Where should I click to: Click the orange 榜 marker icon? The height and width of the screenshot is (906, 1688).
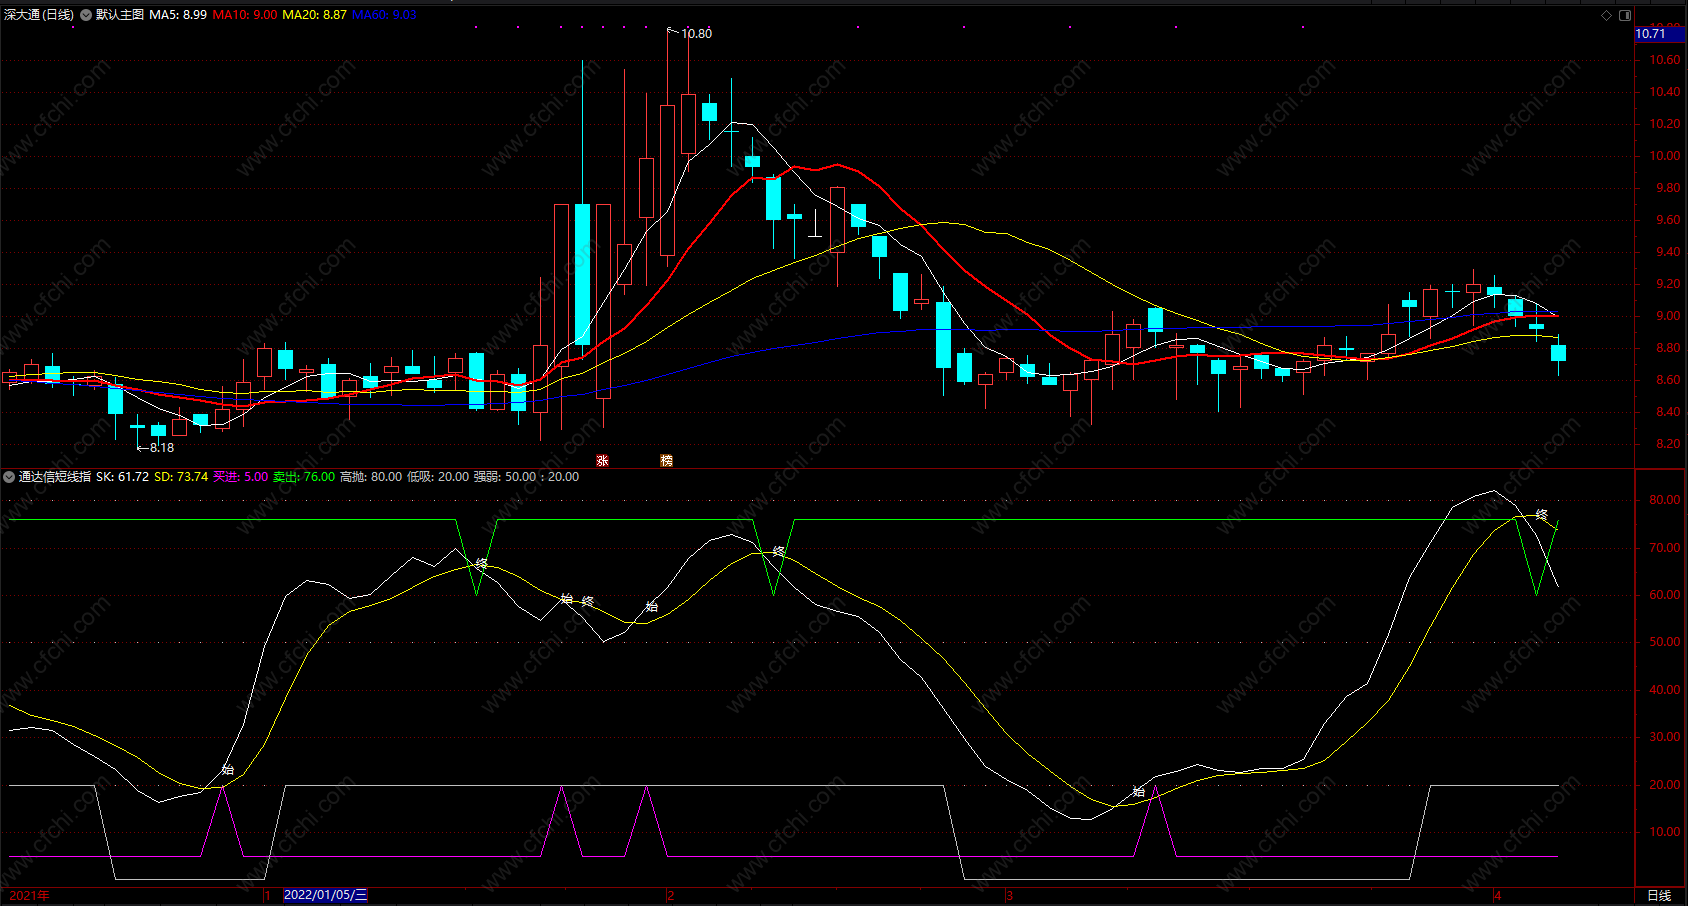tap(666, 461)
